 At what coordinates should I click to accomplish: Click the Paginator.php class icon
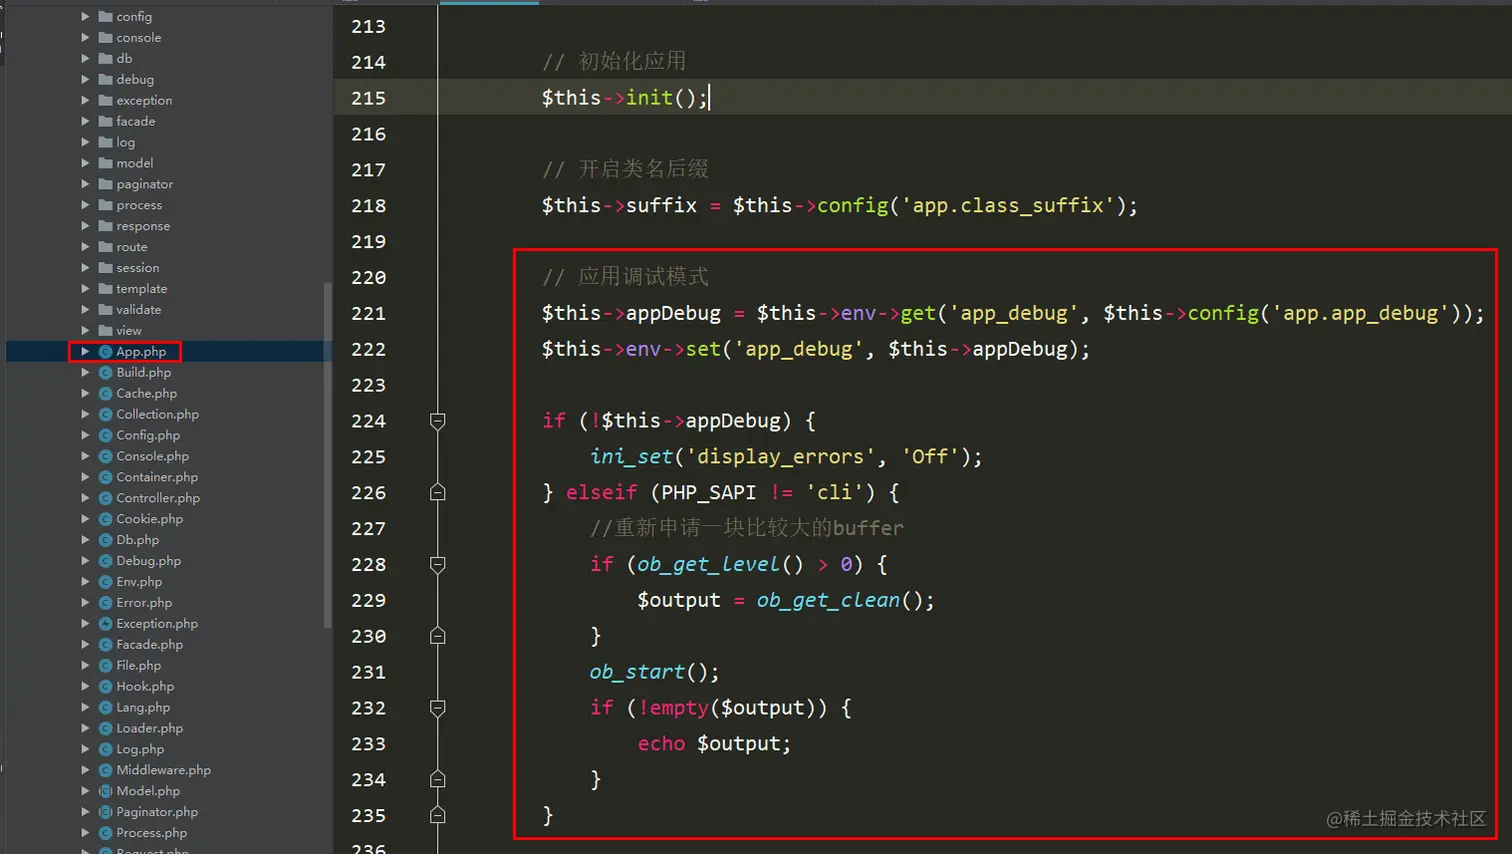tap(105, 813)
